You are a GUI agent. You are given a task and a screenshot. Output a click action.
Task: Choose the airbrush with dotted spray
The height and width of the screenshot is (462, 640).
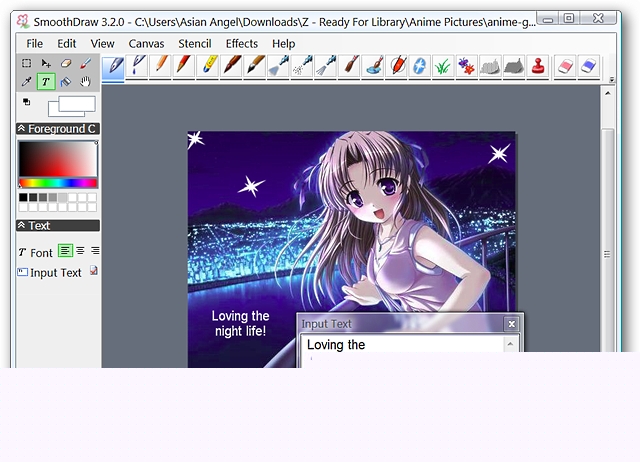pyautogui.click(x=302, y=66)
